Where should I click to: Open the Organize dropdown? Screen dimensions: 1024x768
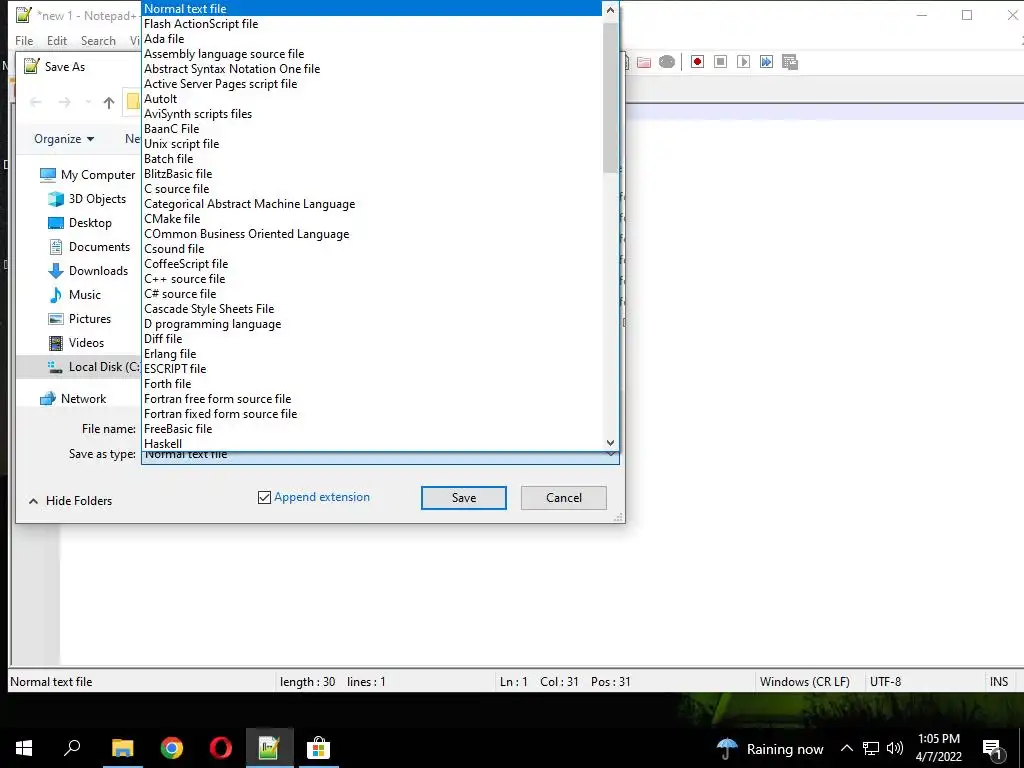tap(64, 139)
